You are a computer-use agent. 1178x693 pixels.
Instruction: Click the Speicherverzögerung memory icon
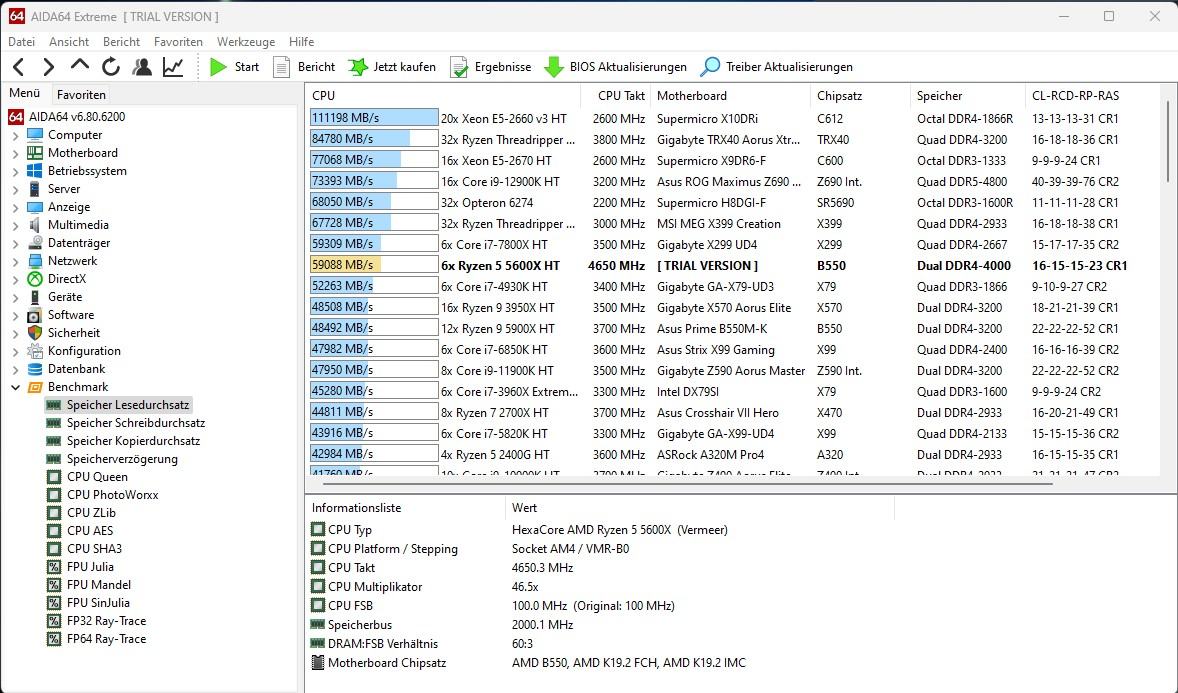coord(53,458)
